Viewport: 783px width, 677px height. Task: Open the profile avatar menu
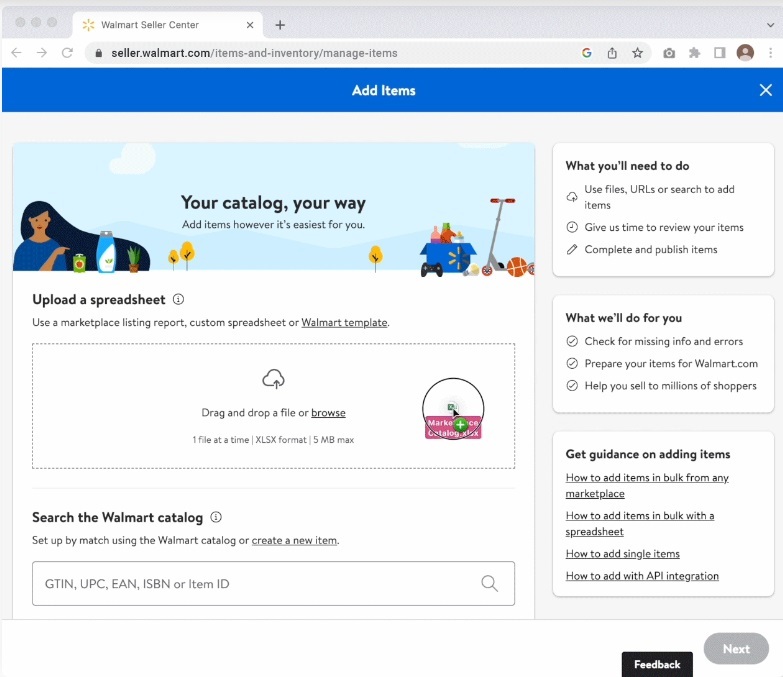[745, 53]
